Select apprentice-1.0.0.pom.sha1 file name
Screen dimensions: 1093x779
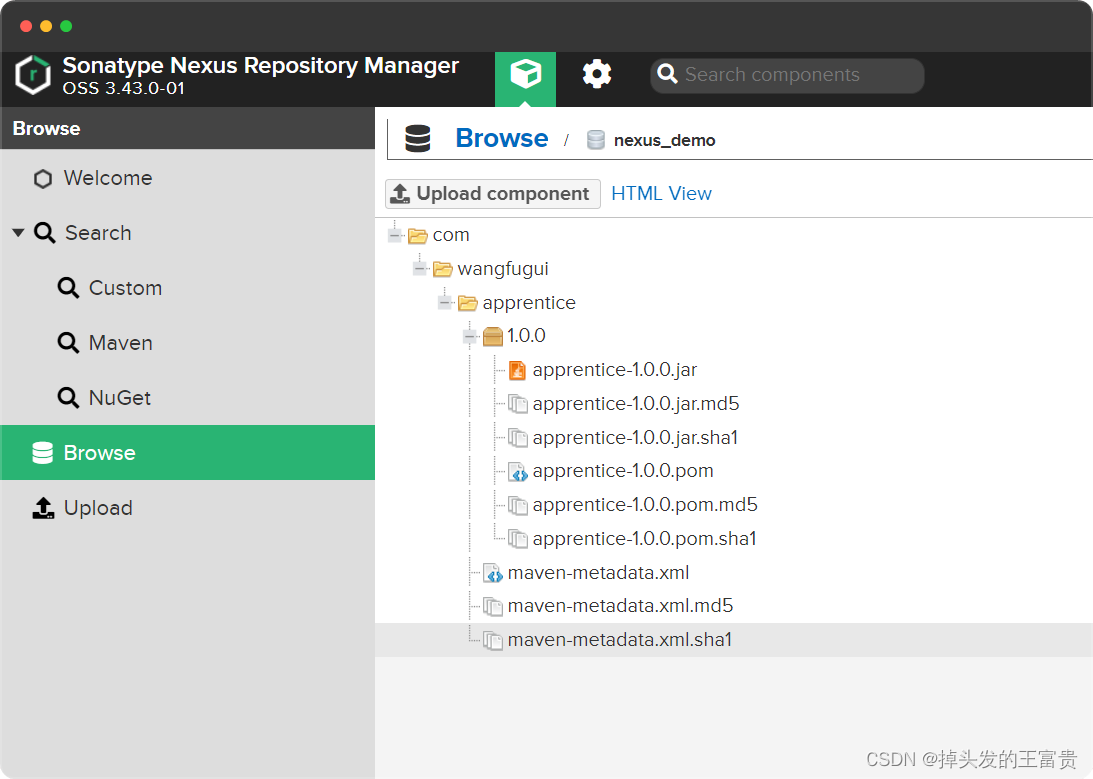[x=644, y=539]
